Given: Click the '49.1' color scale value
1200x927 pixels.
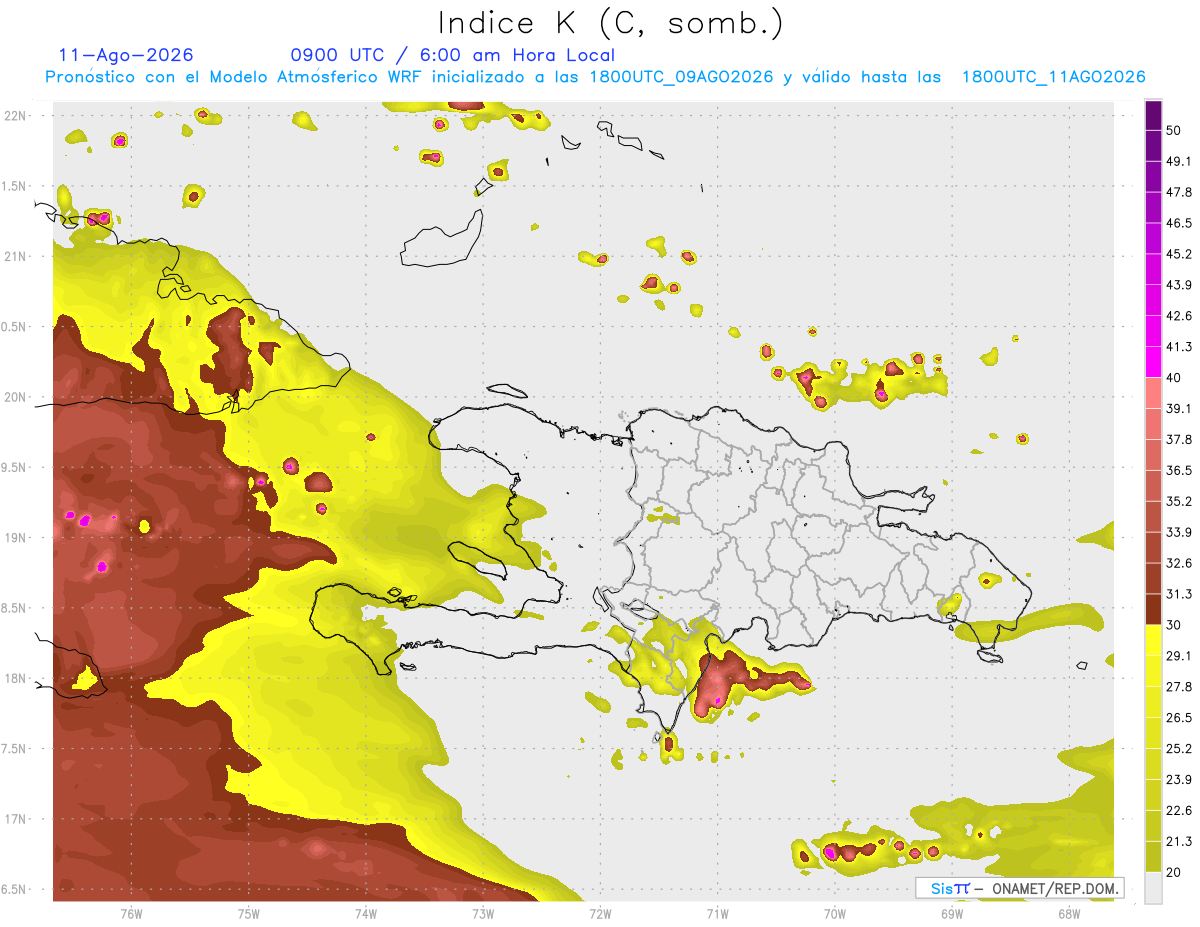Looking at the screenshot, I should (1179, 161).
